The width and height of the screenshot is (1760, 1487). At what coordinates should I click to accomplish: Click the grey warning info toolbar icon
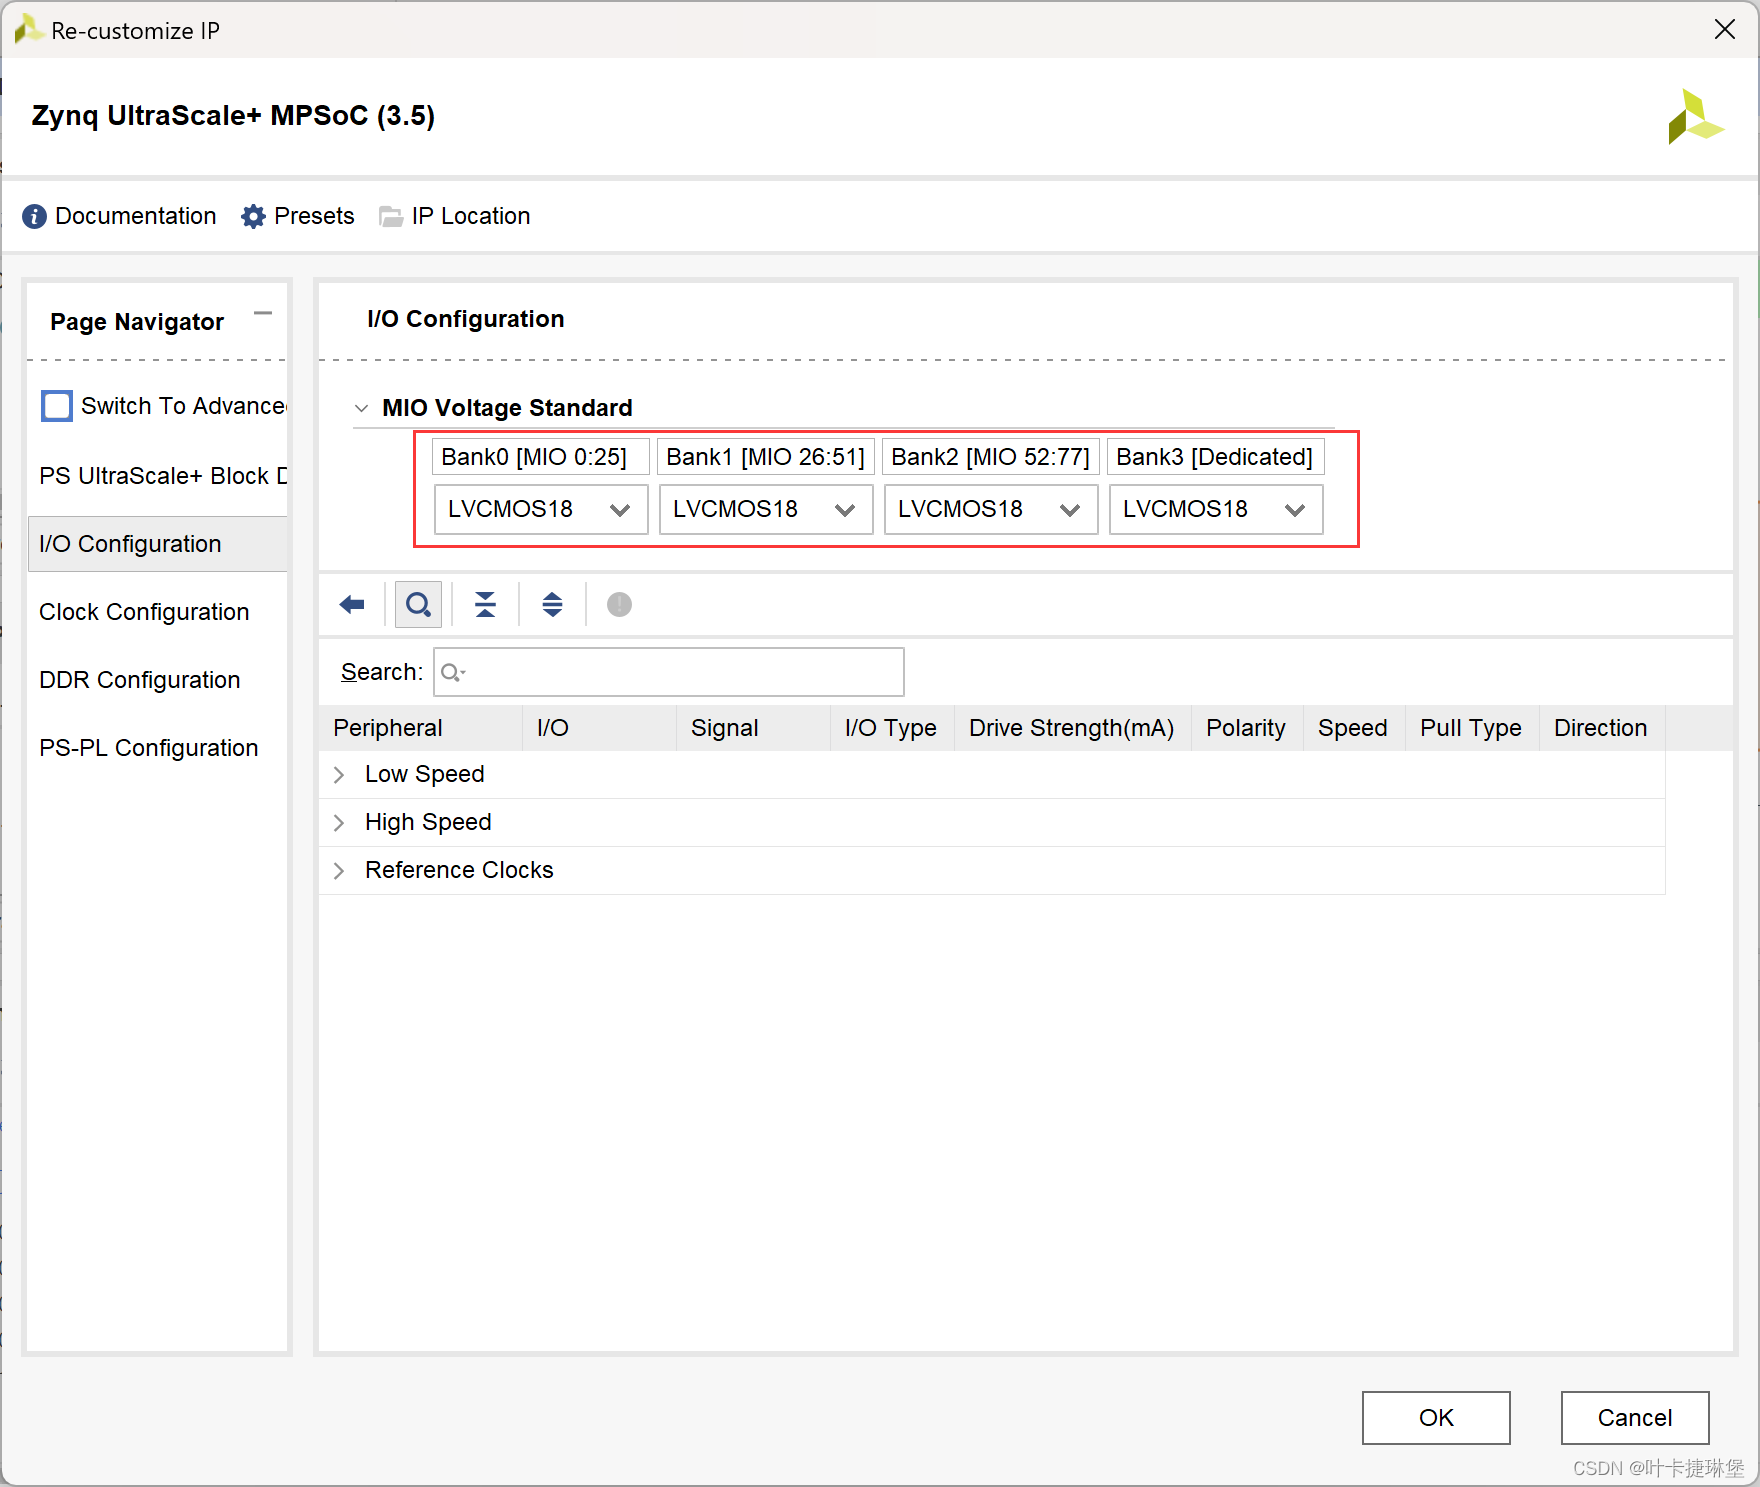[619, 605]
